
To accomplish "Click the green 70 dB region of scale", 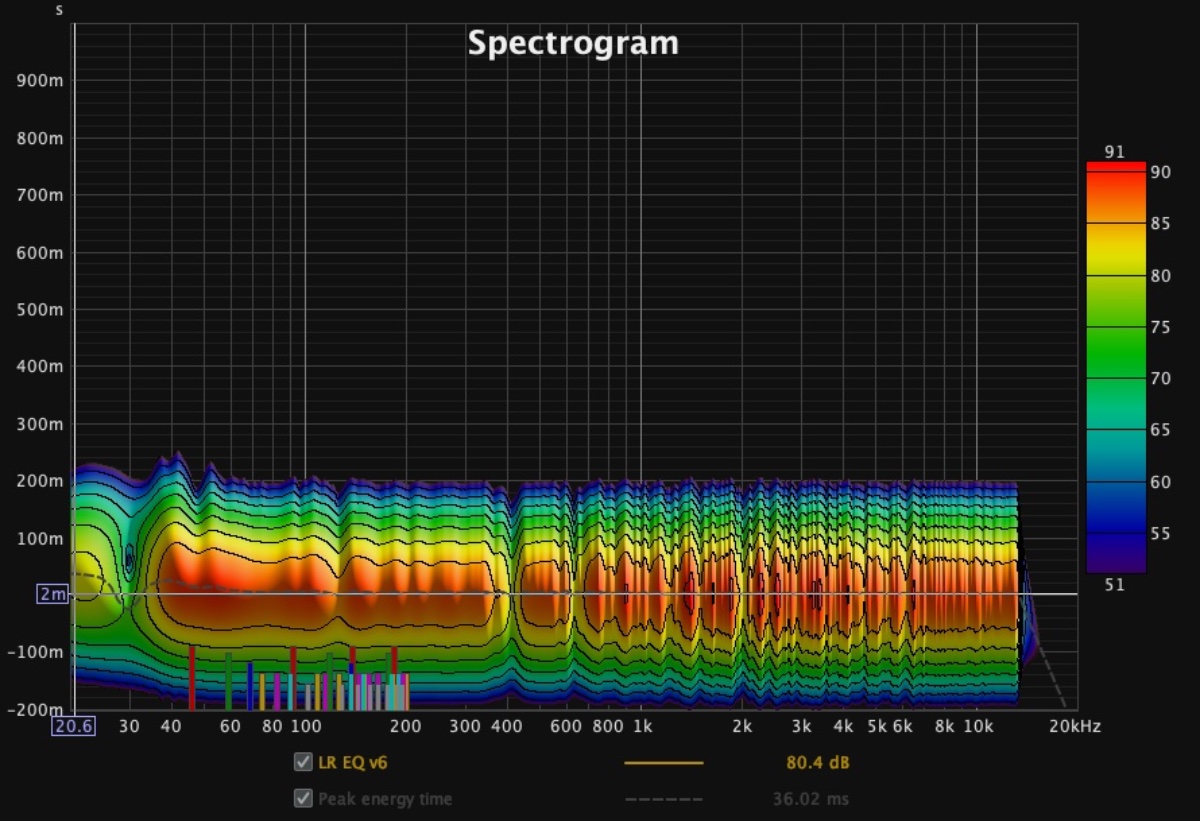I will 1115,378.
